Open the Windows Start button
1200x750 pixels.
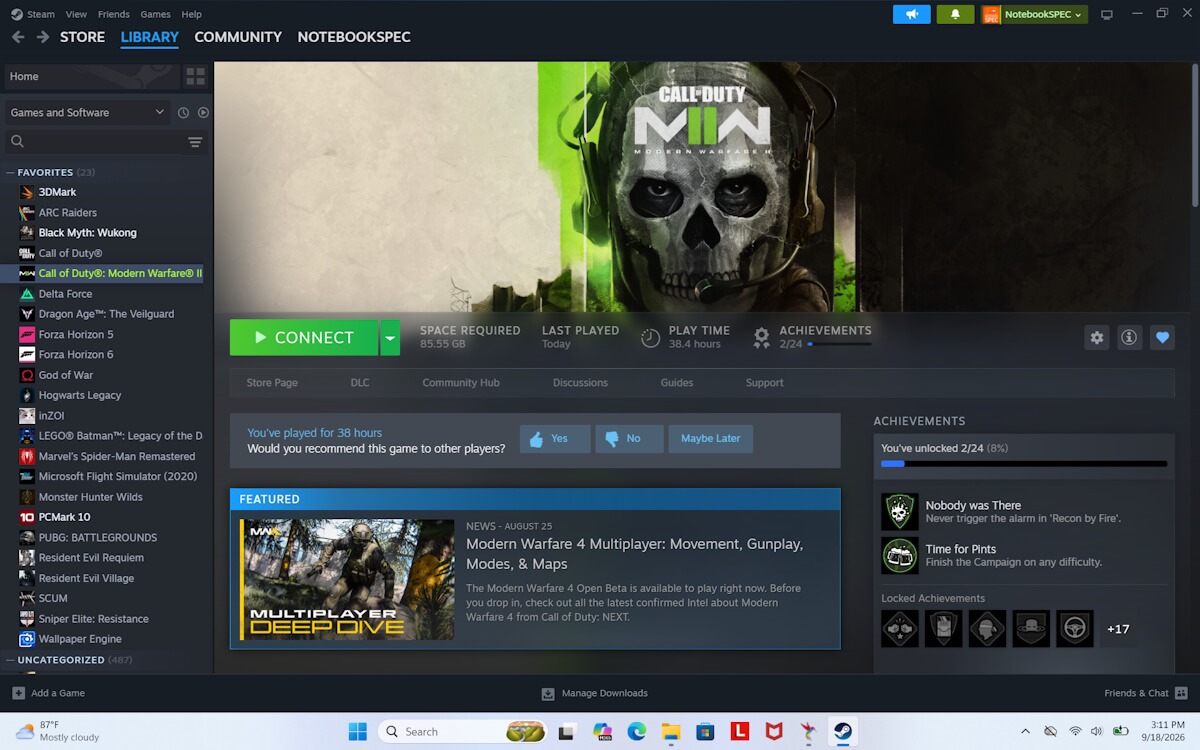(357, 731)
